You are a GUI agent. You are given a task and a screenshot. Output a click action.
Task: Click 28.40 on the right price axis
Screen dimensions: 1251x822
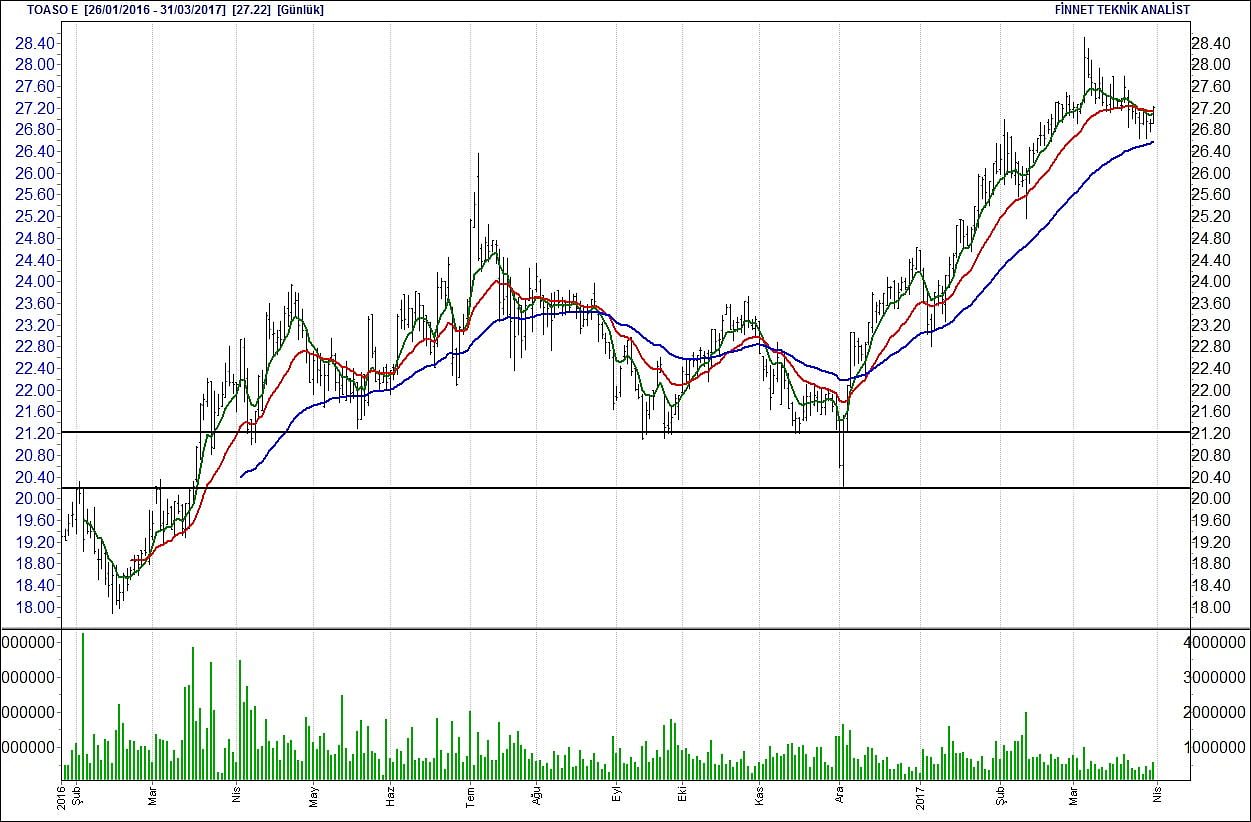tap(1211, 43)
